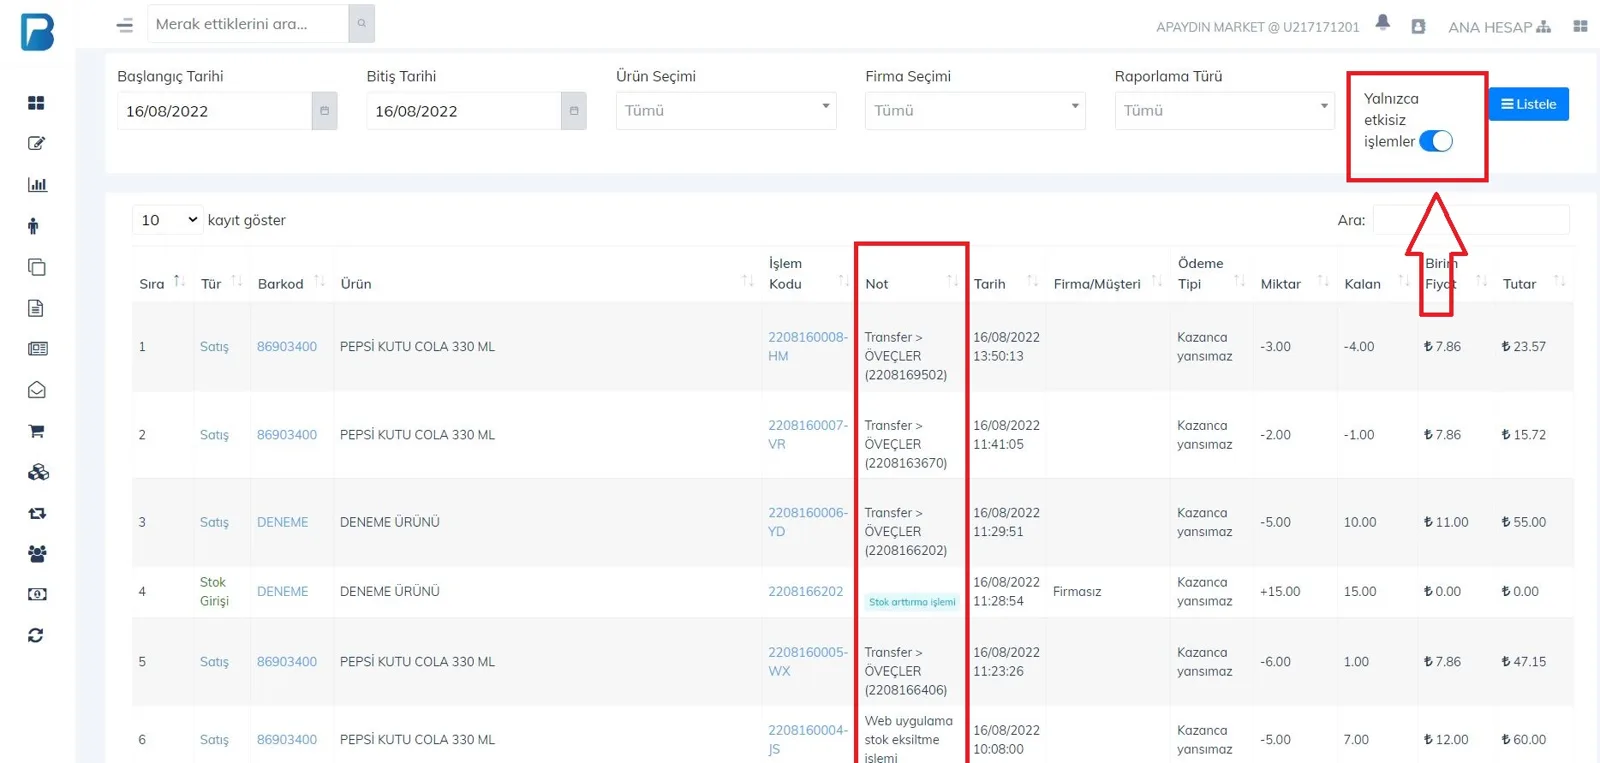The image size is (1600, 763).
Task: Open the group of users icon
Action: click(x=37, y=554)
